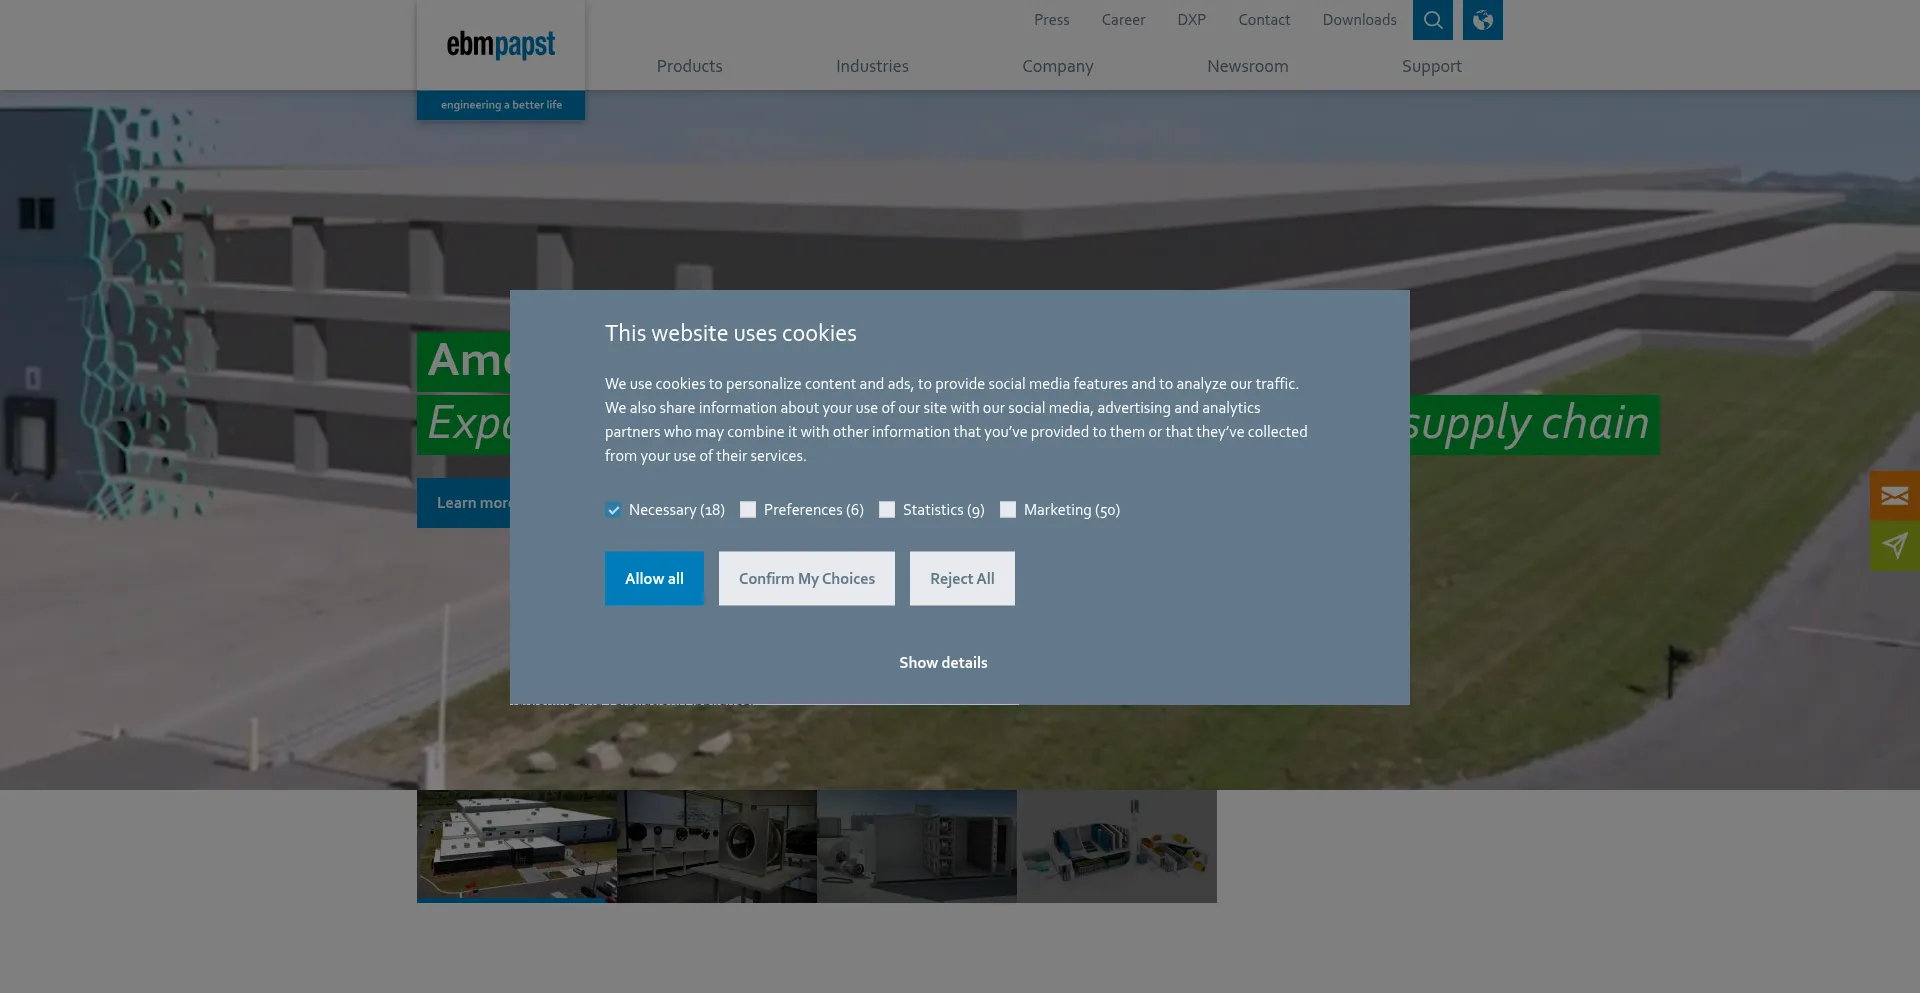Viewport: 1920px width, 993px height.
Task: Open the Press link
Action: click(x=1052, y=20)
